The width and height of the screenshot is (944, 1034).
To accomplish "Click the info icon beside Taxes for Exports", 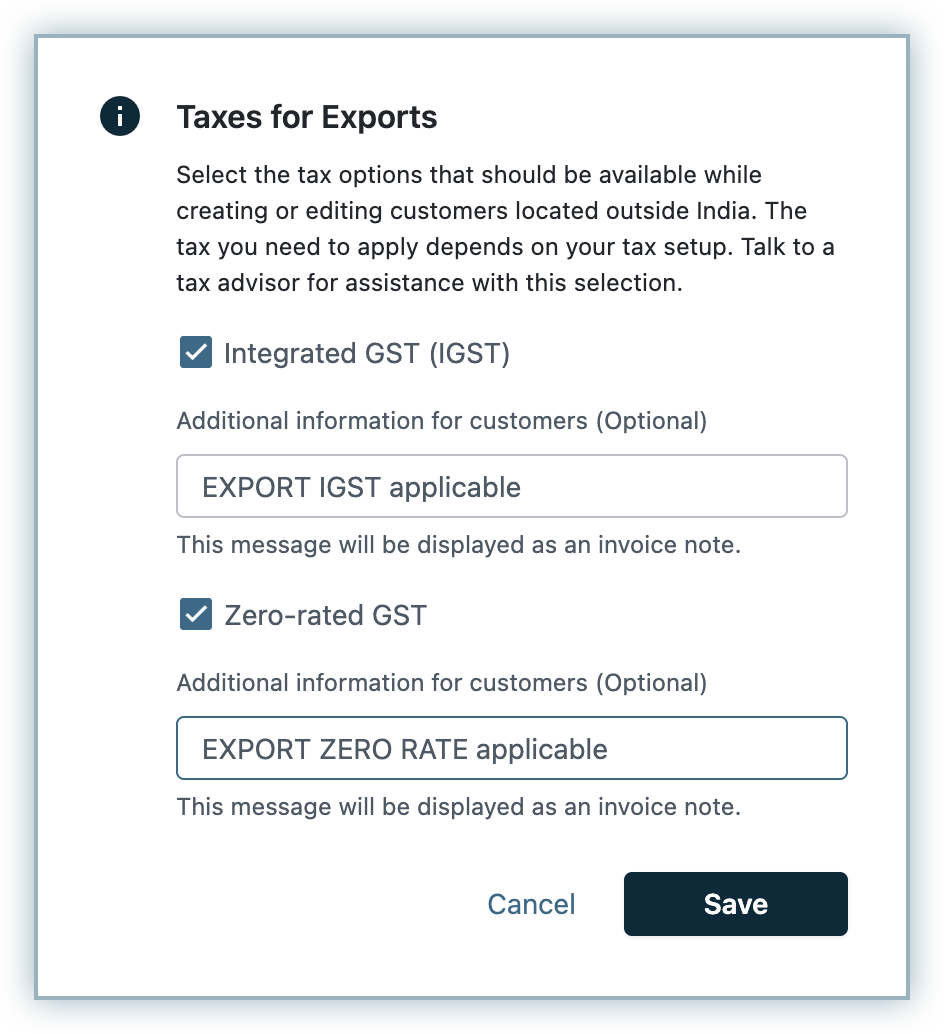I will (120, 117).
